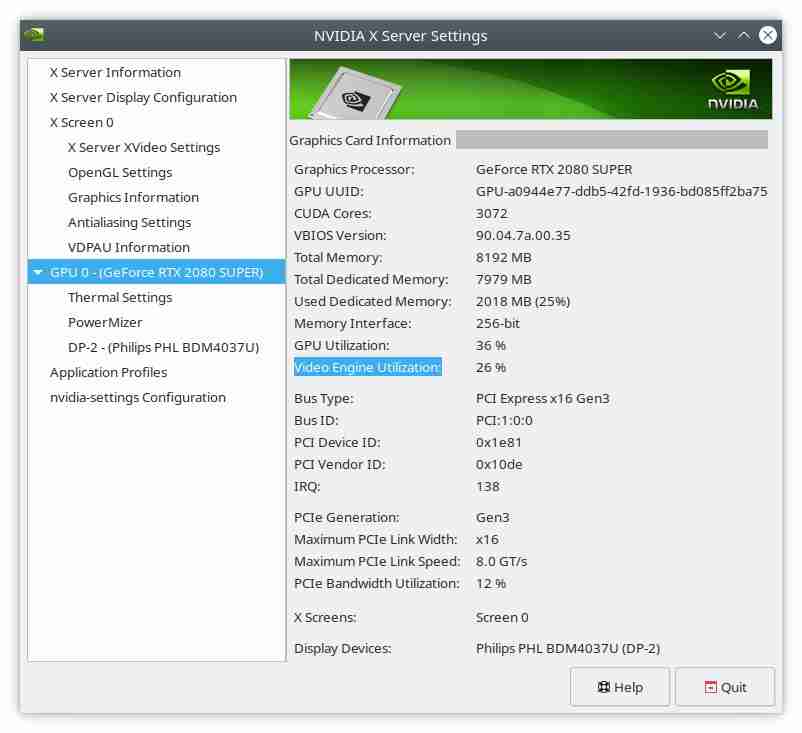Click the CUDA Cores value 3072
The width and height of the screenshot is (802, 733).
click(x=492, y=214)
